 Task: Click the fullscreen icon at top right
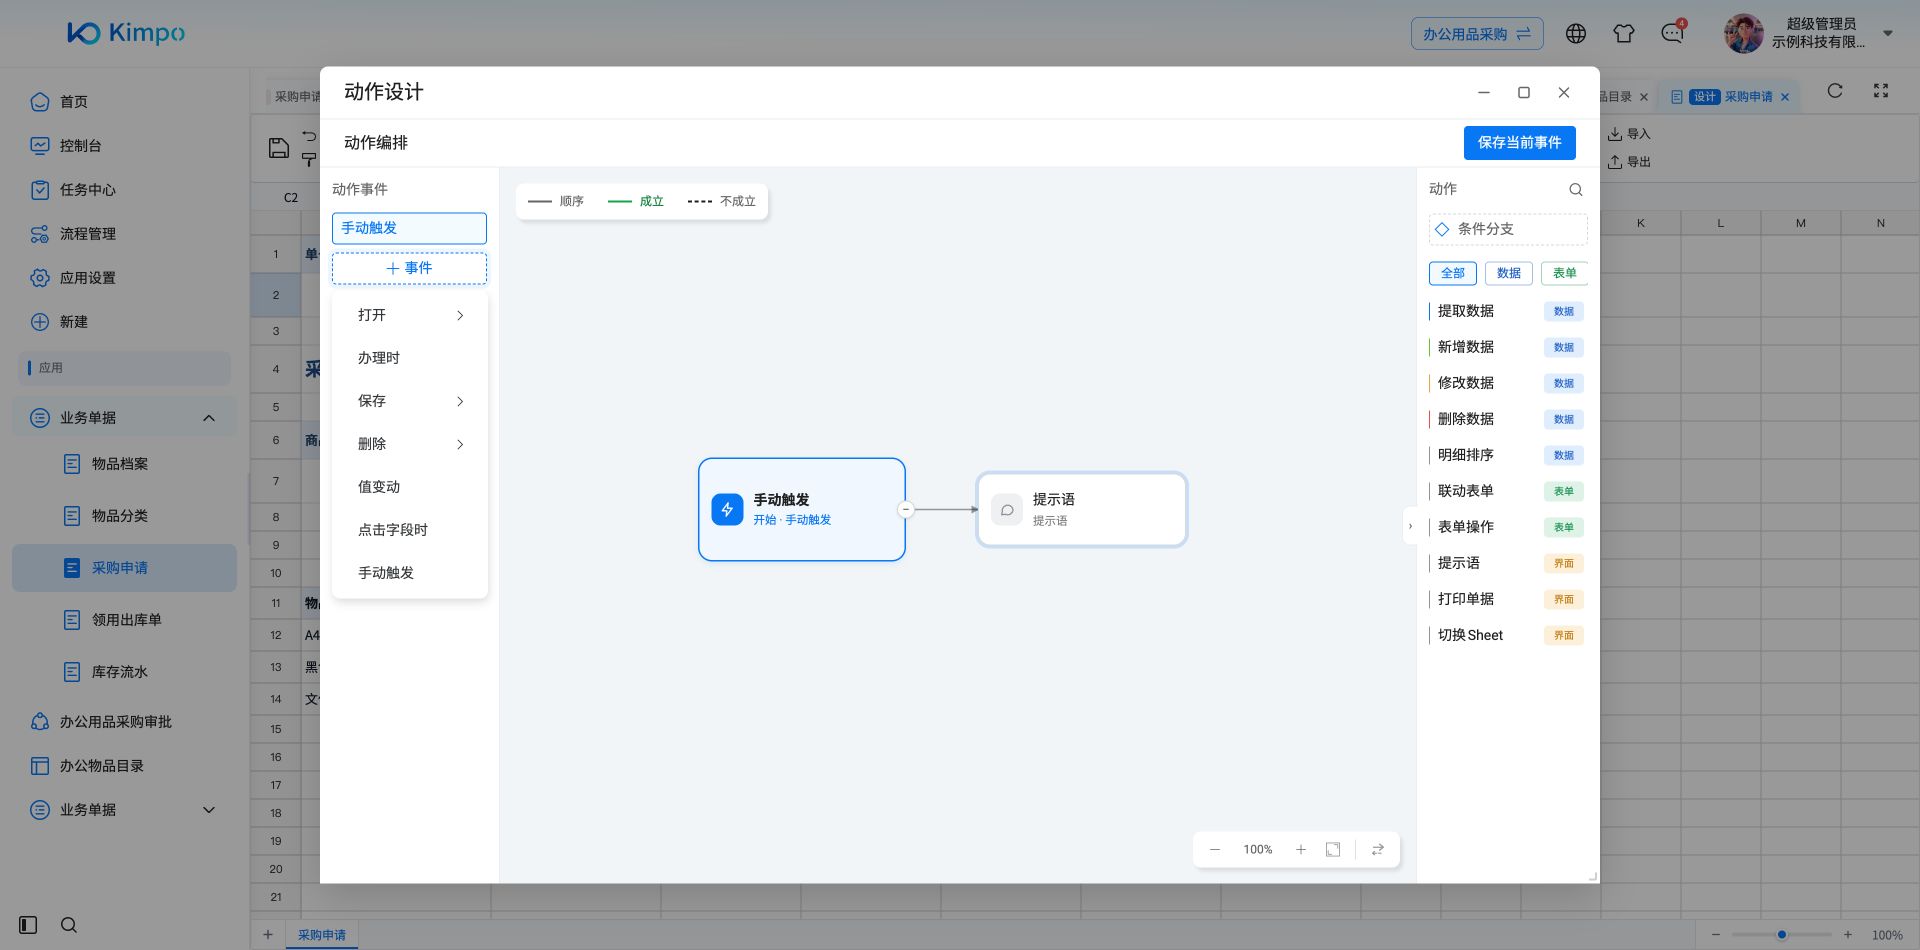pos(1881,91)
